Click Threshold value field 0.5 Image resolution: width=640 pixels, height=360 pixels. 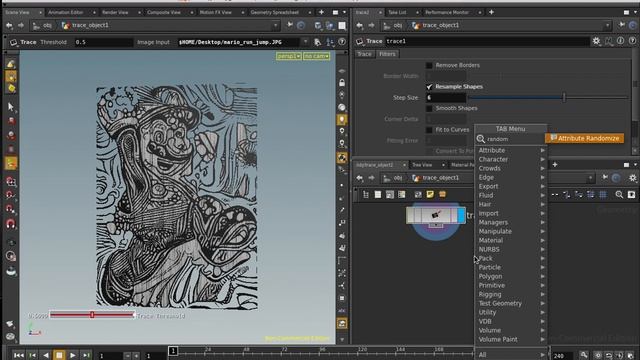103,42
